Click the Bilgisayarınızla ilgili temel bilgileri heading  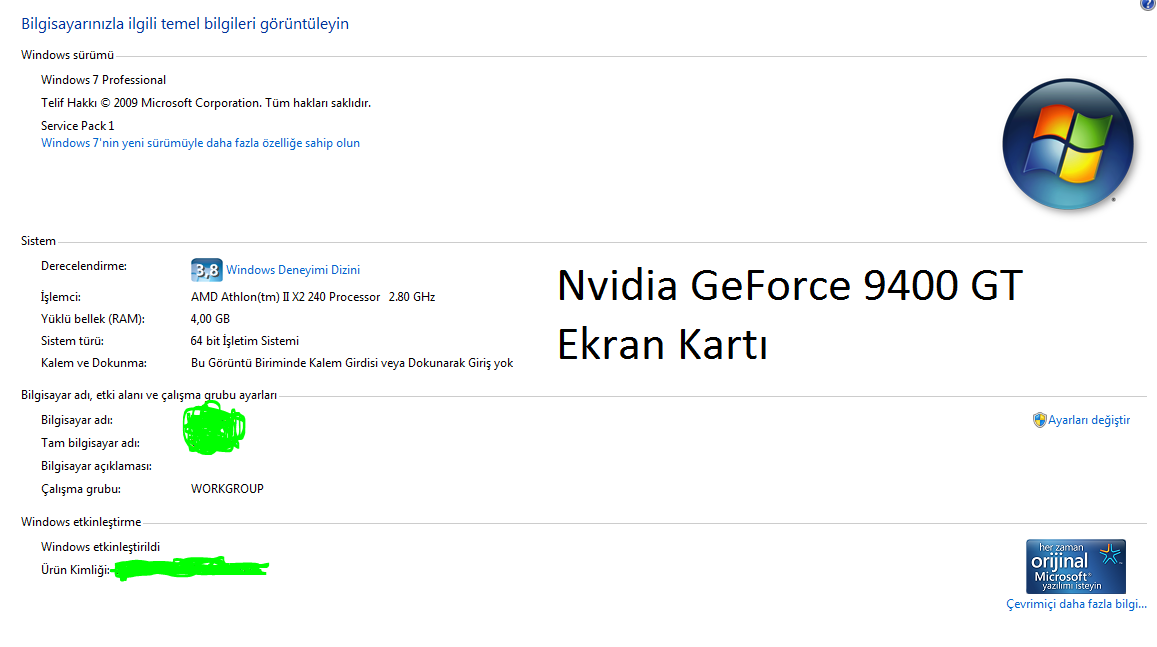tap(185, 23)
